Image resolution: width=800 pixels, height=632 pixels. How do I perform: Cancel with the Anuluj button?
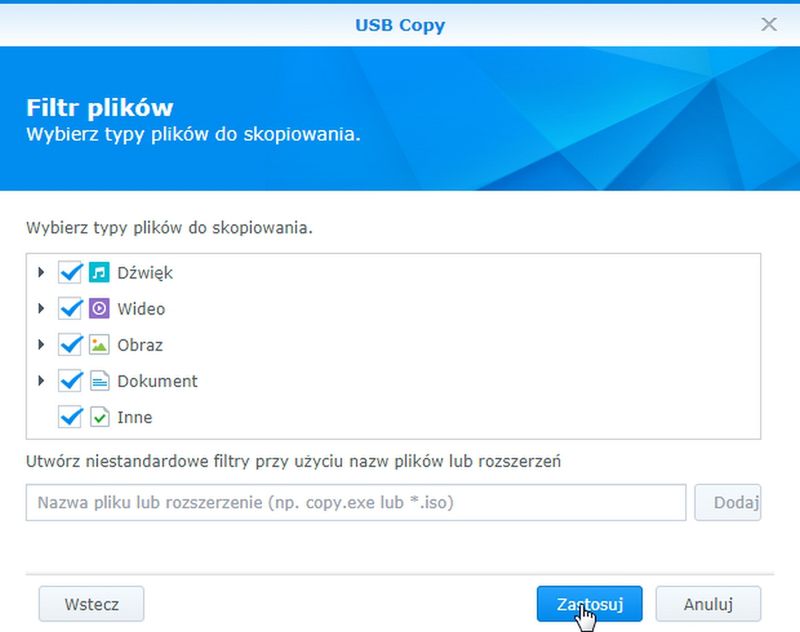click(708, 604)
